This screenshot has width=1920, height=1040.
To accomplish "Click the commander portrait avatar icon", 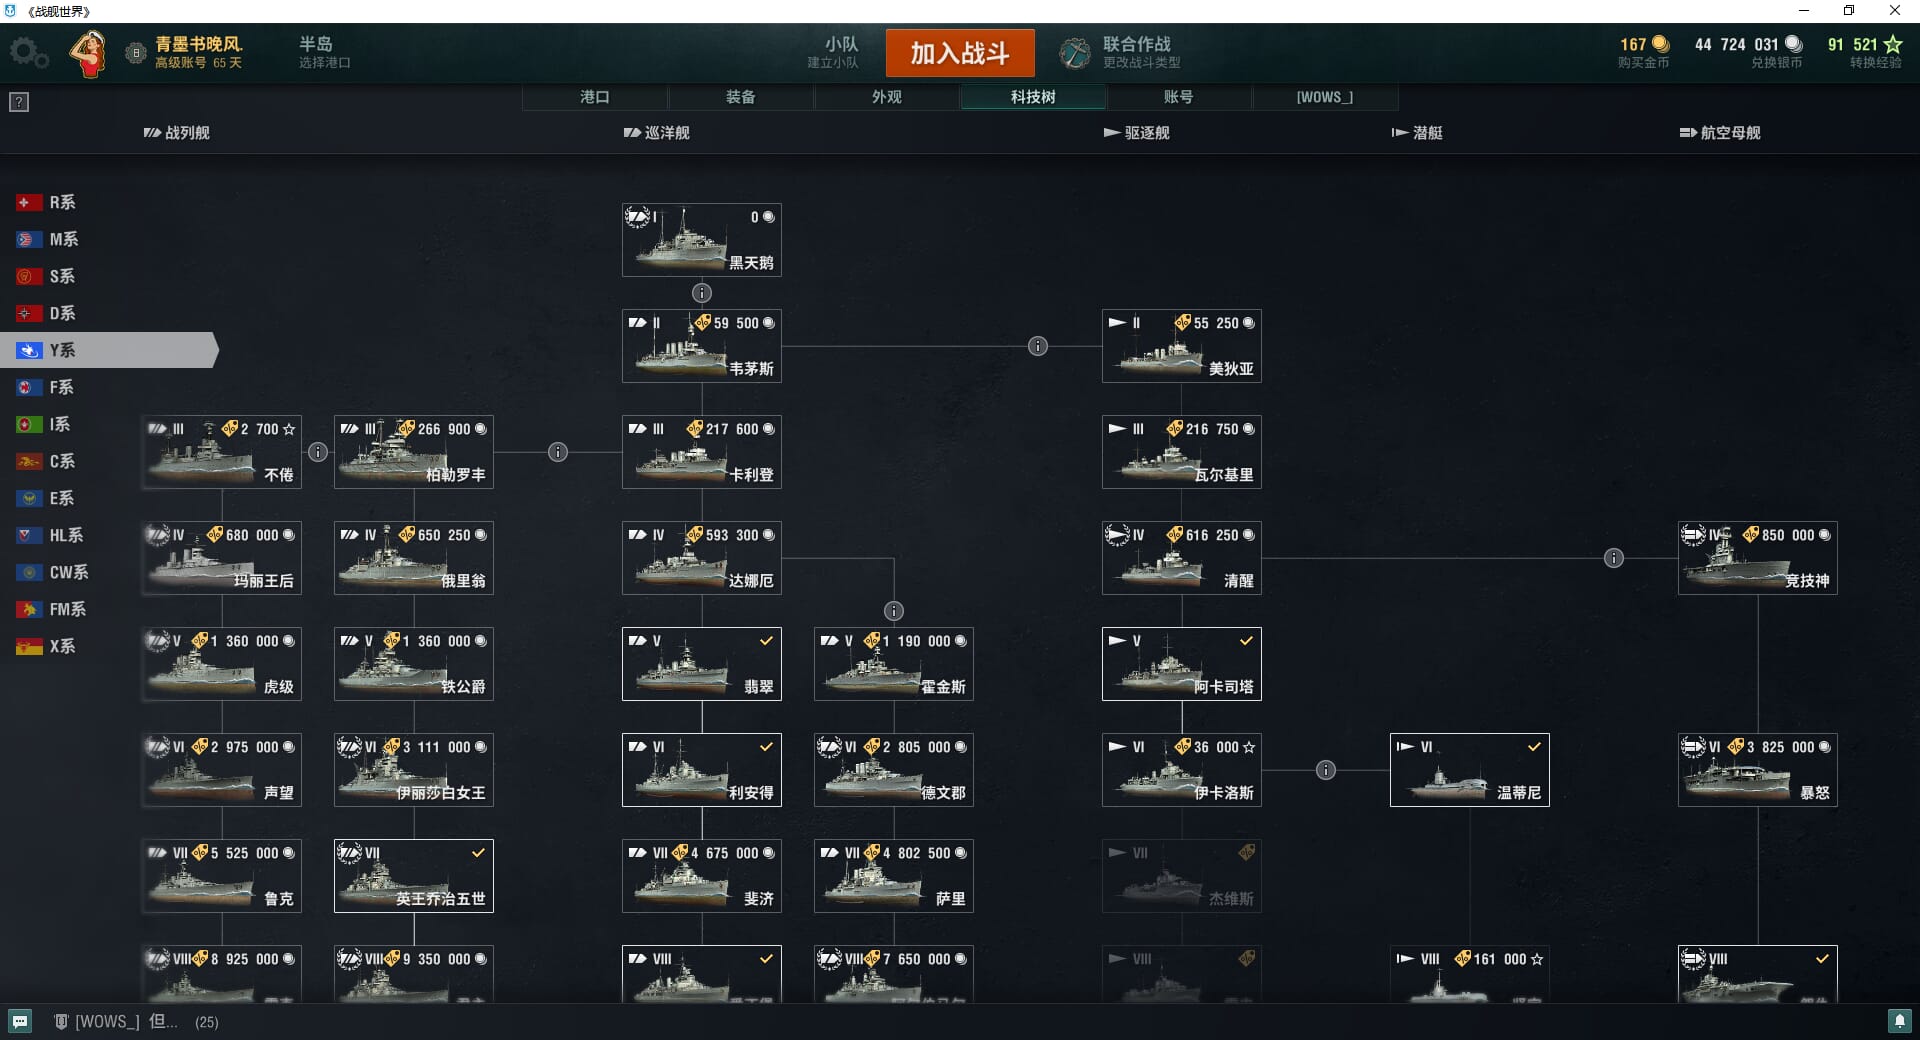I will (89, 53).
